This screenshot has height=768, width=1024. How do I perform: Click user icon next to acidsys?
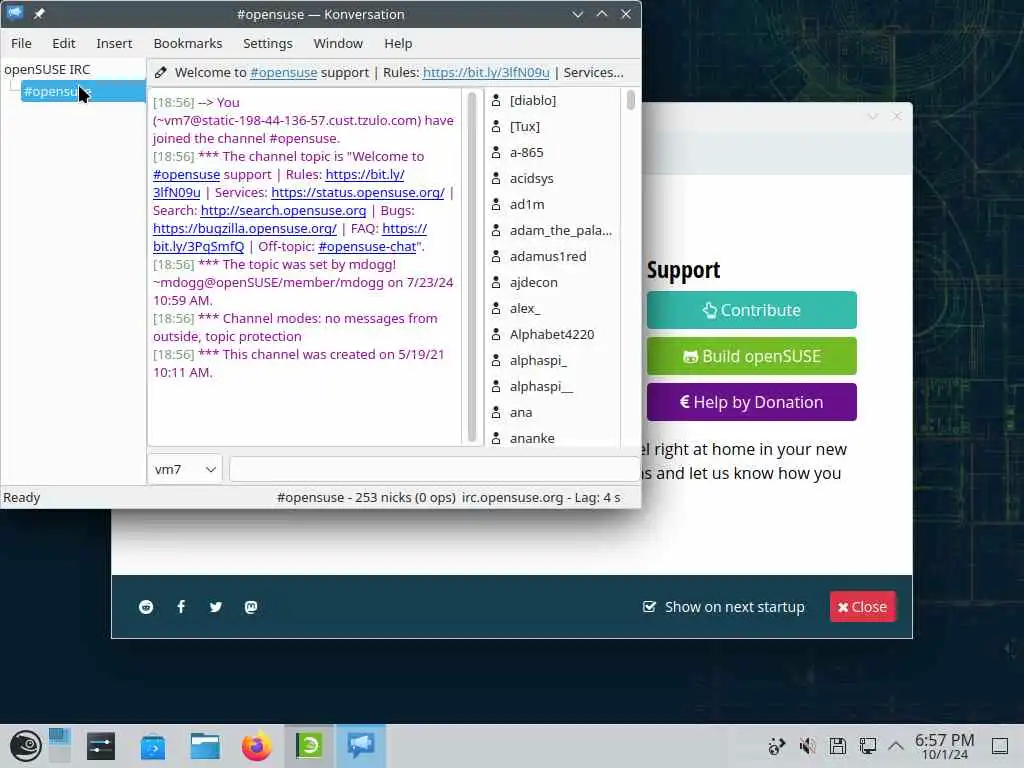tap(496, 178)
